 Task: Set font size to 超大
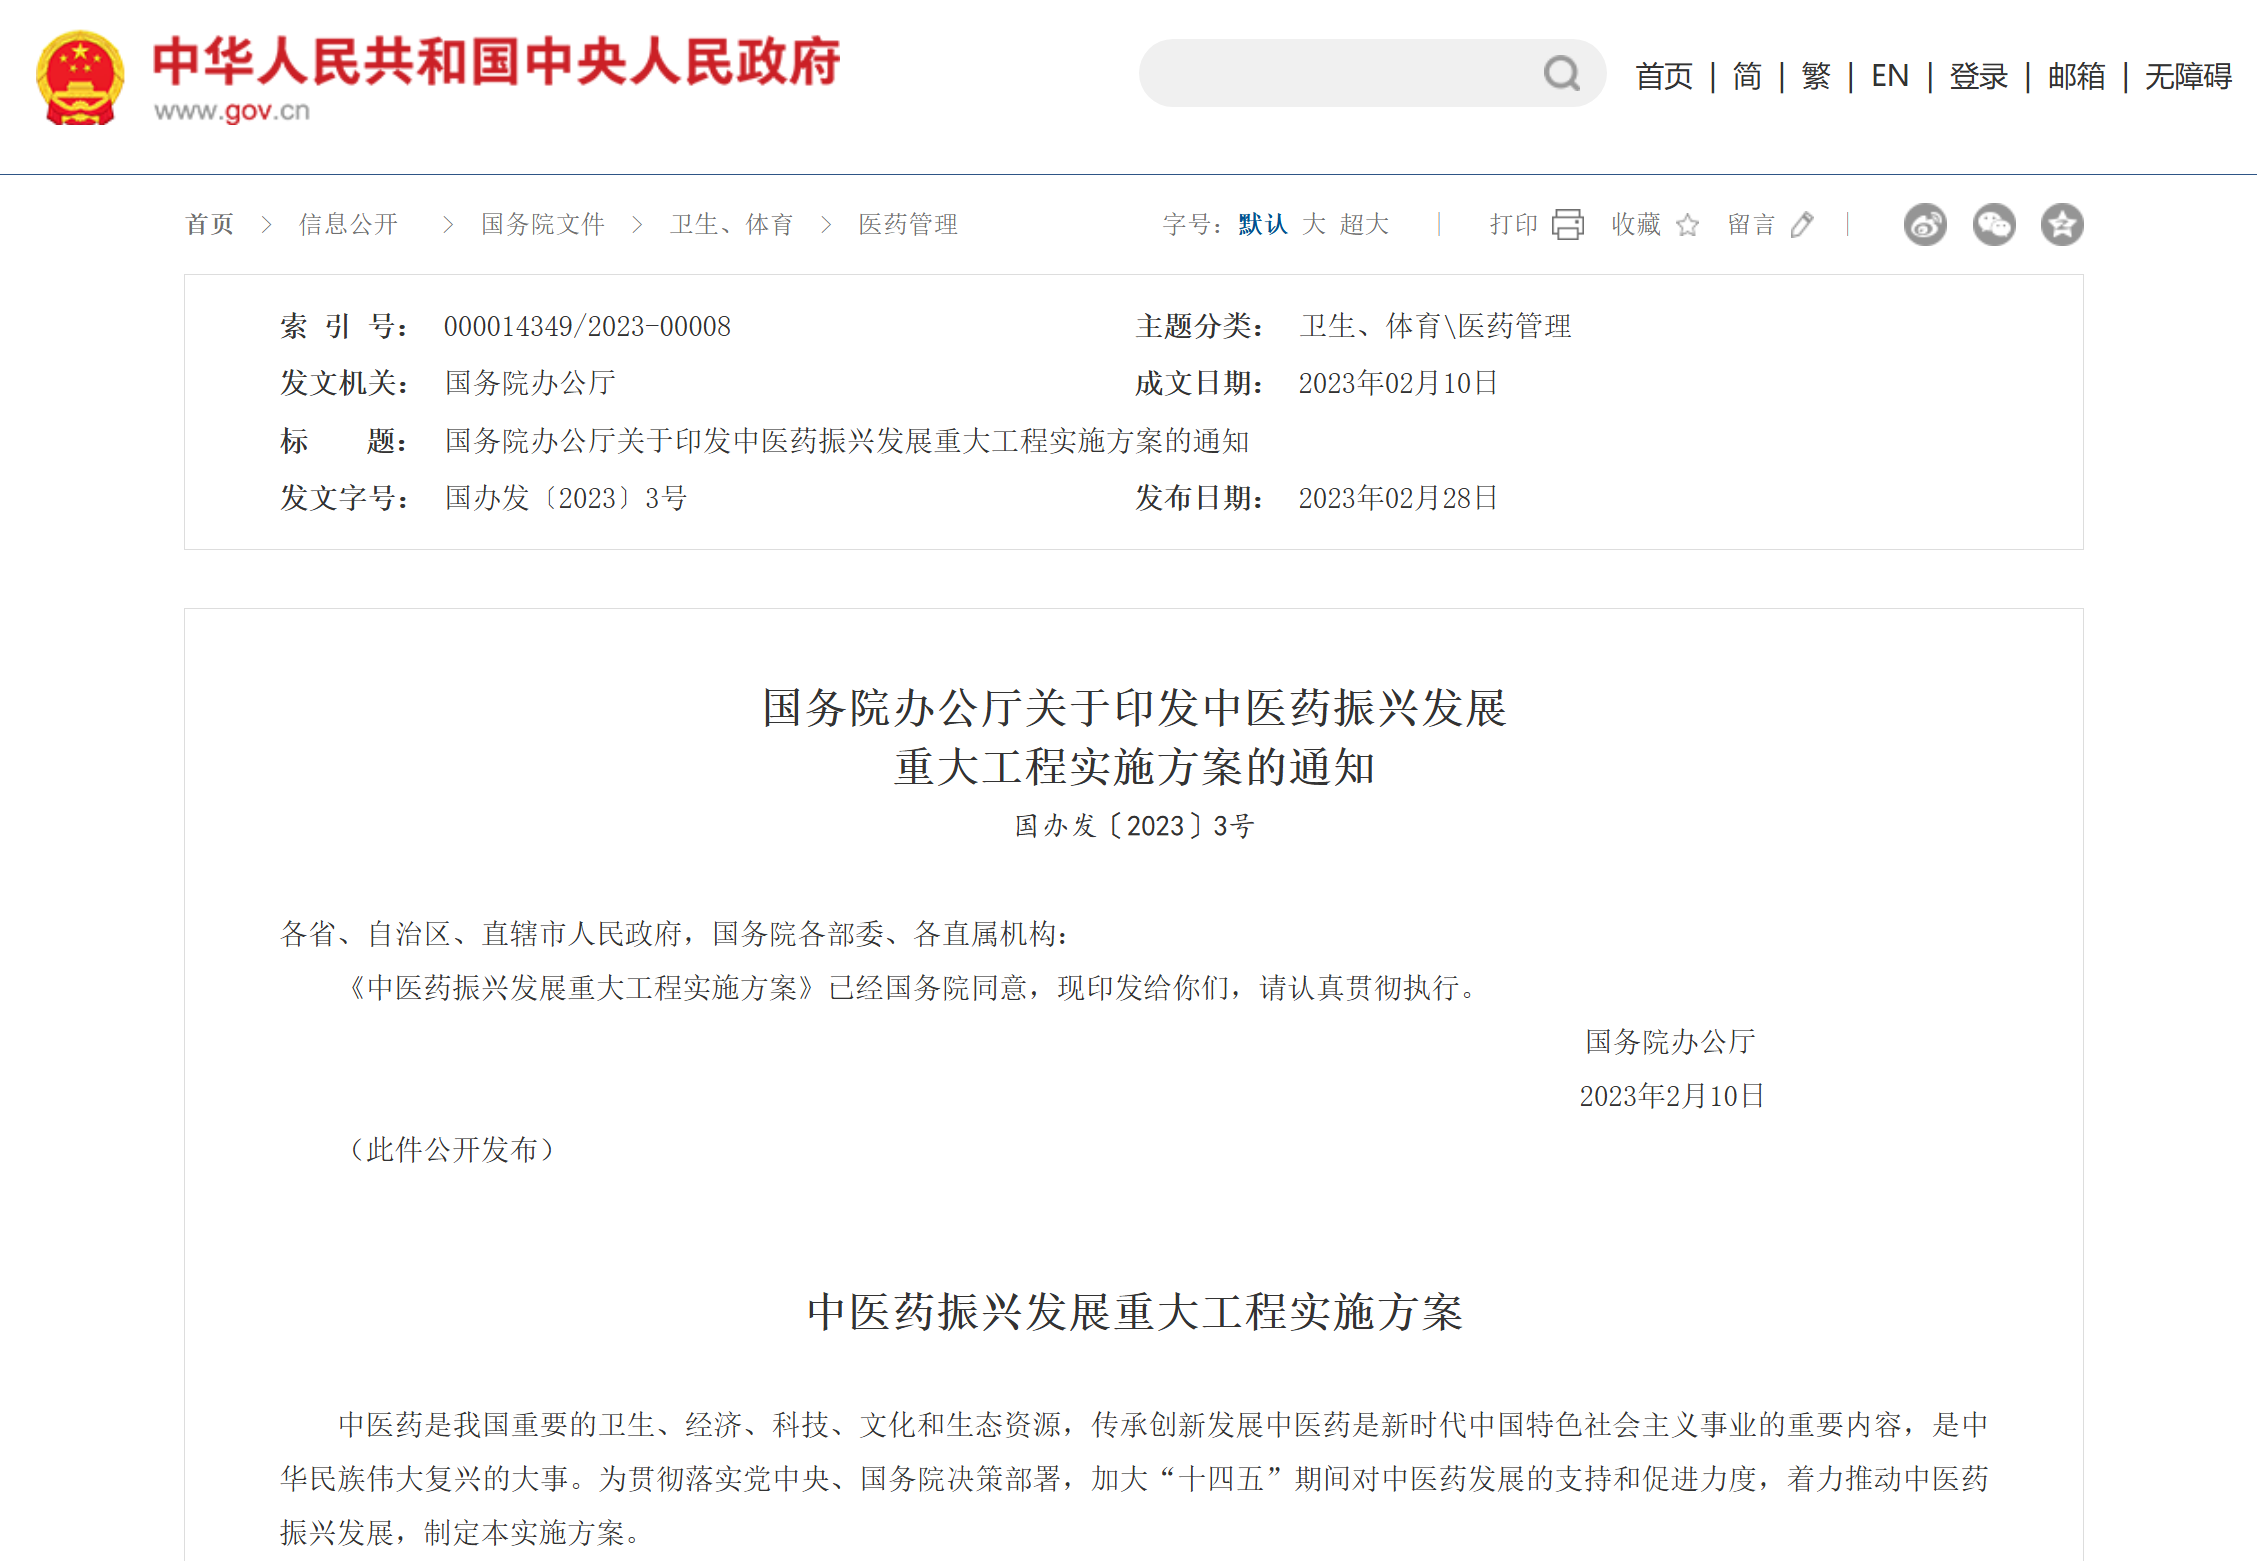pyautogui.click(x=1365, y=224)
